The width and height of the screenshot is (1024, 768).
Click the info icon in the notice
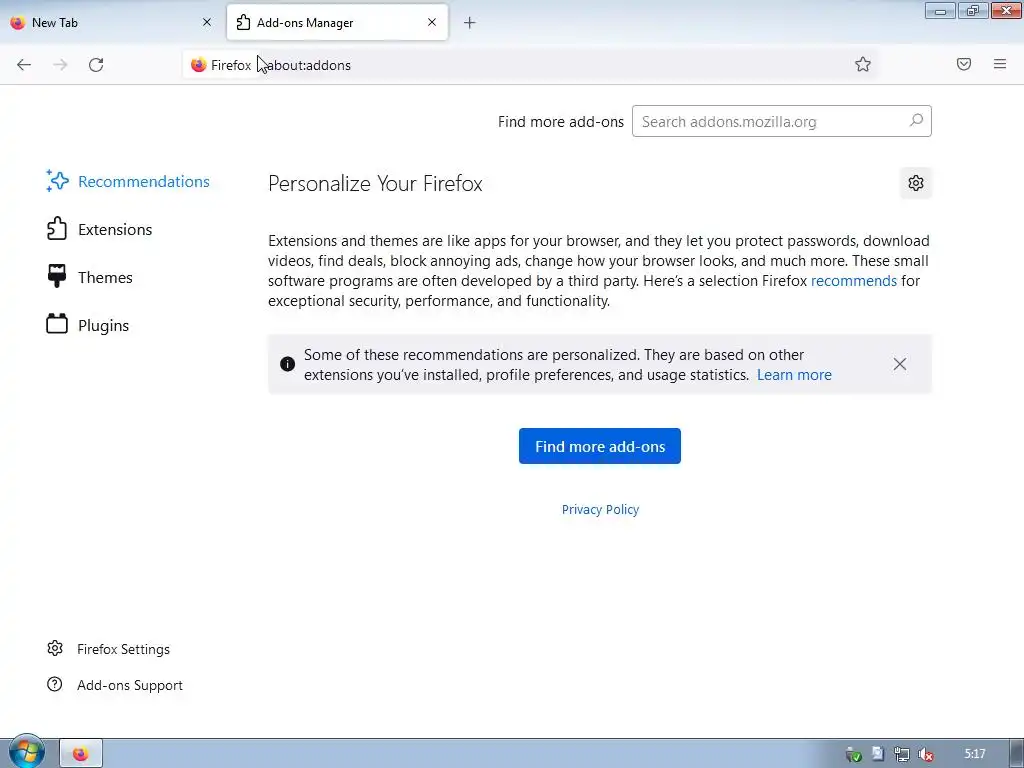coord(287,364)
